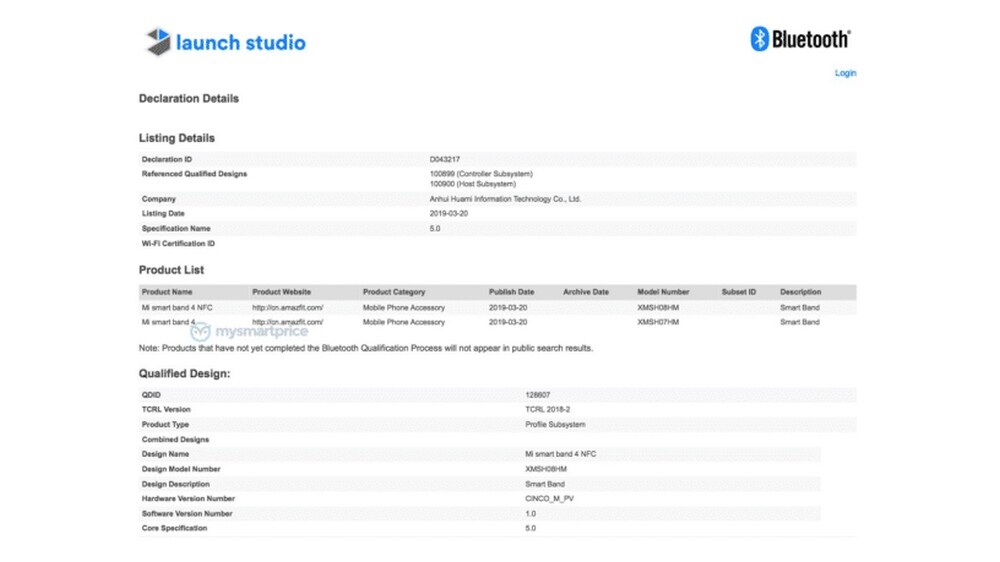Click the Publish Date column header
This screenshot has height=562, width=1000.
(511, 292)
